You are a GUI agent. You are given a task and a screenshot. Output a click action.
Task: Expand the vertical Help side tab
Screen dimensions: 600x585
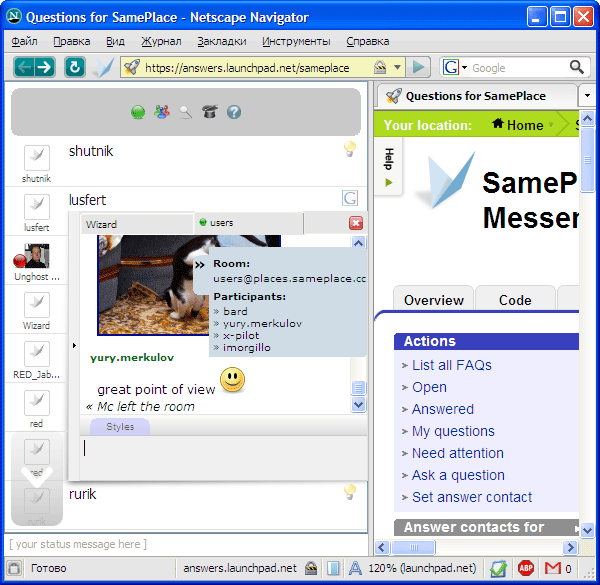[388, 167]
